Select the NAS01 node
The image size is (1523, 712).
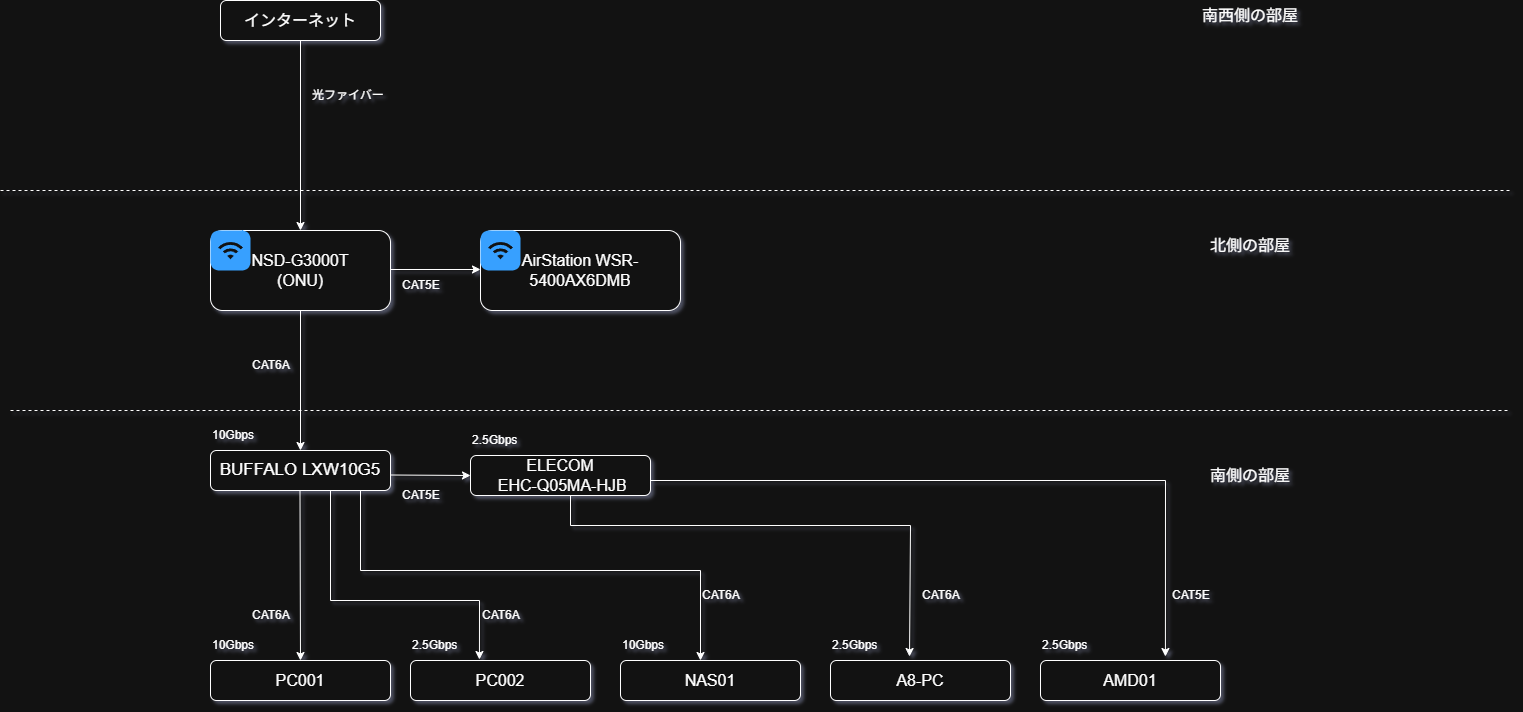point(710,680)
